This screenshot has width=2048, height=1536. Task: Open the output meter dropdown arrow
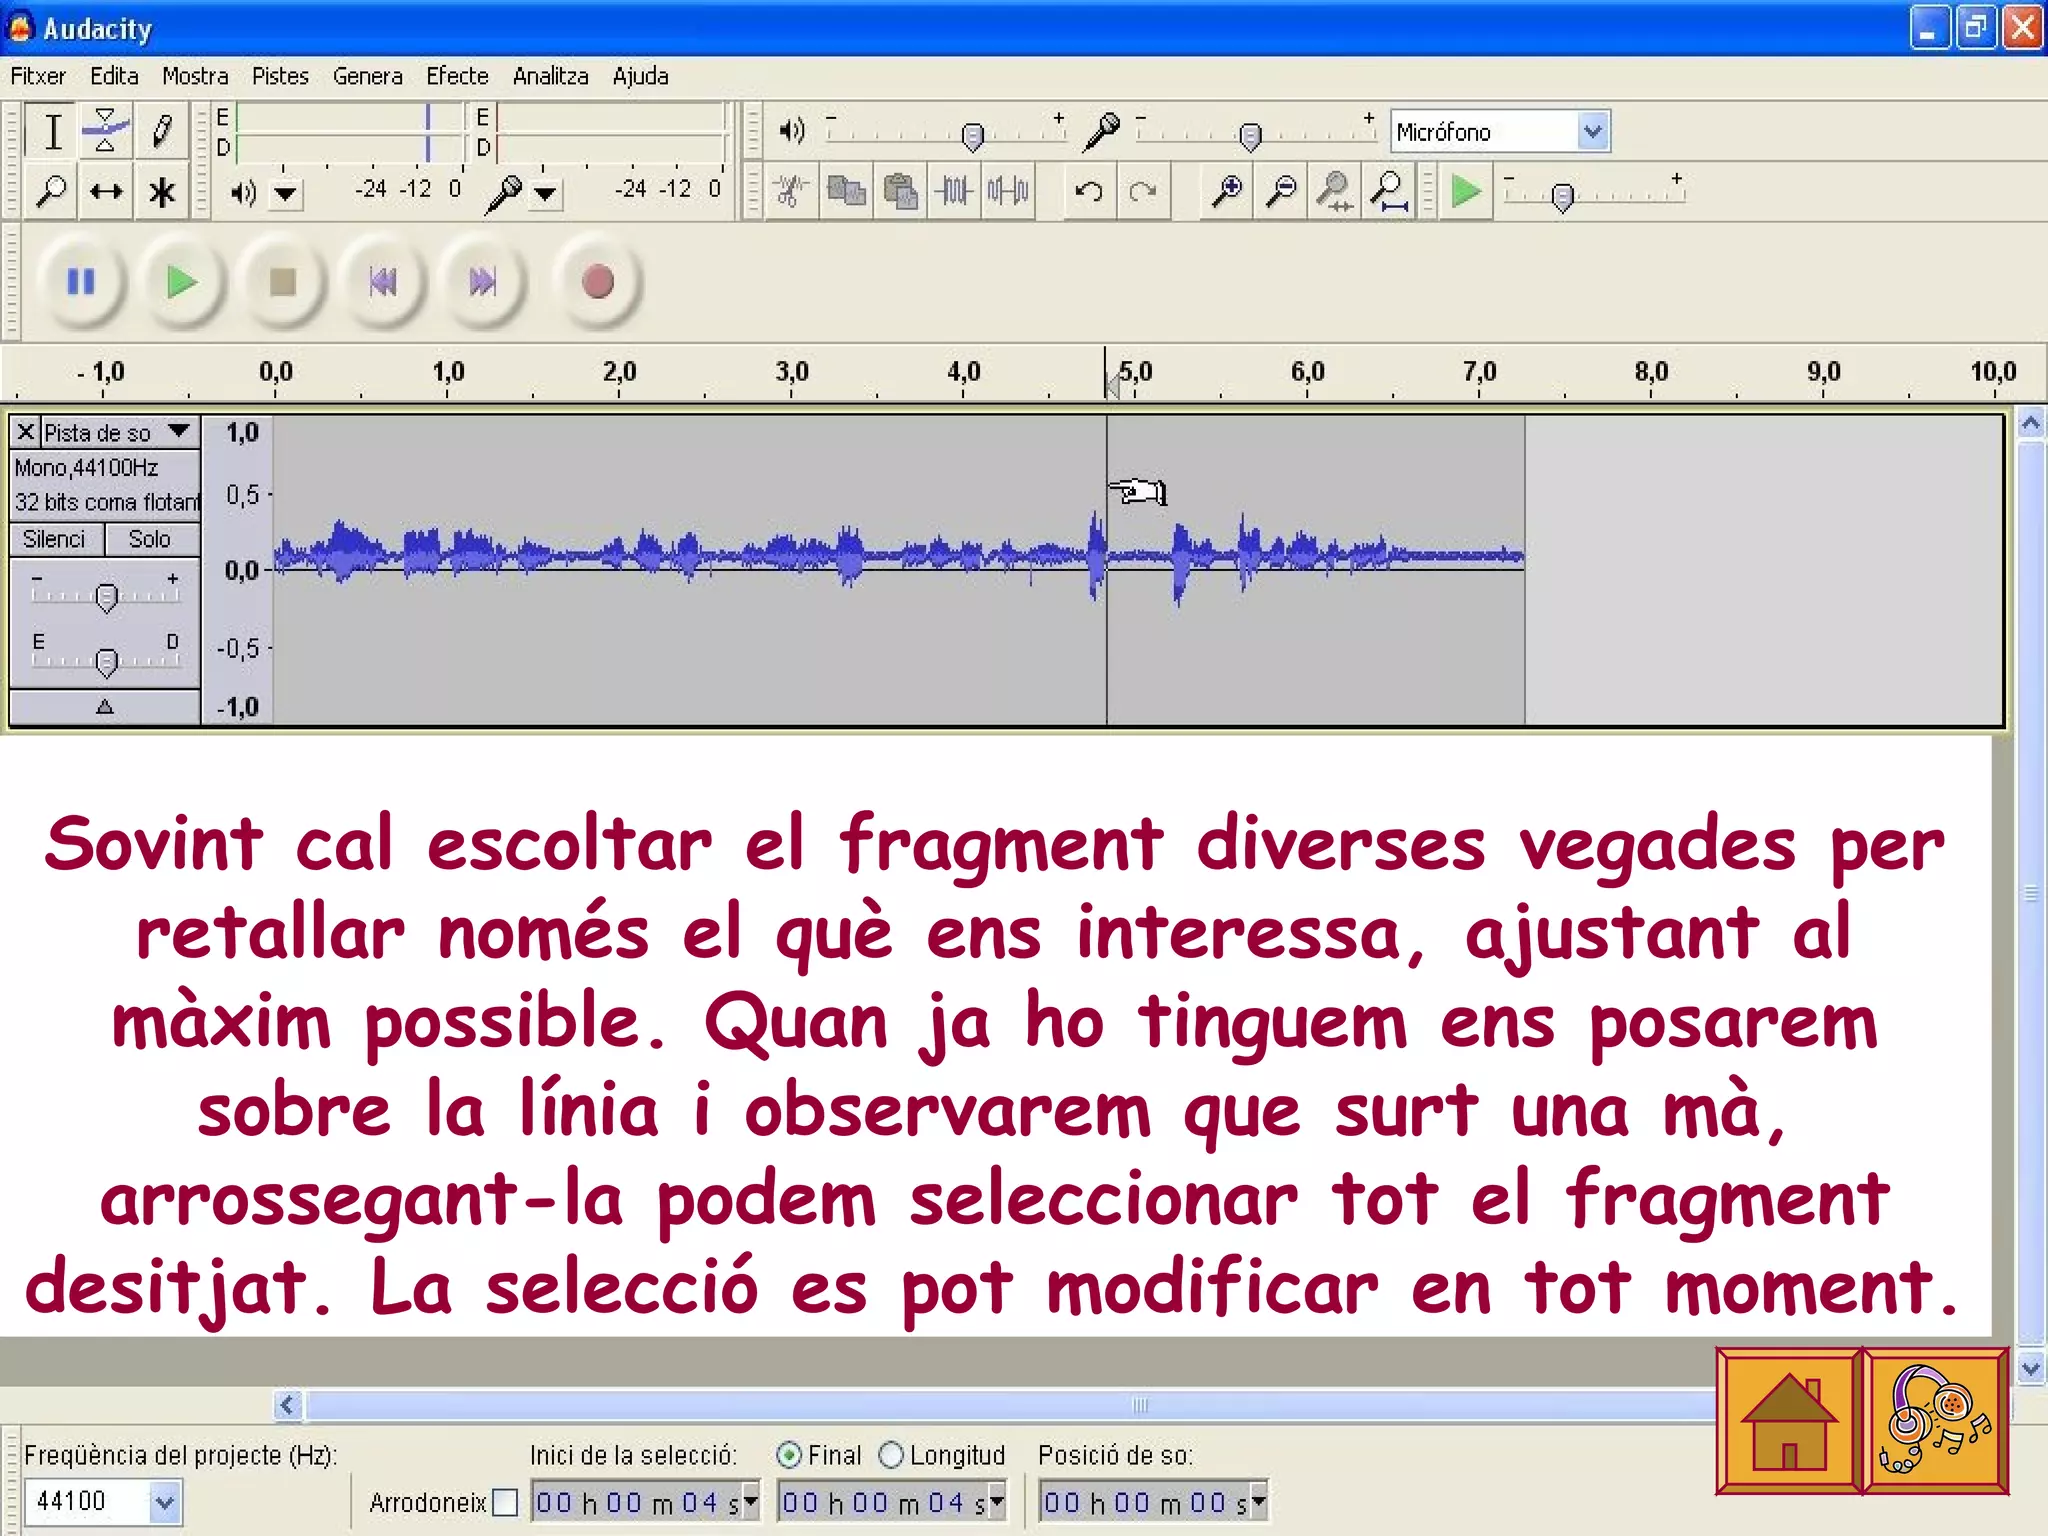286,193
